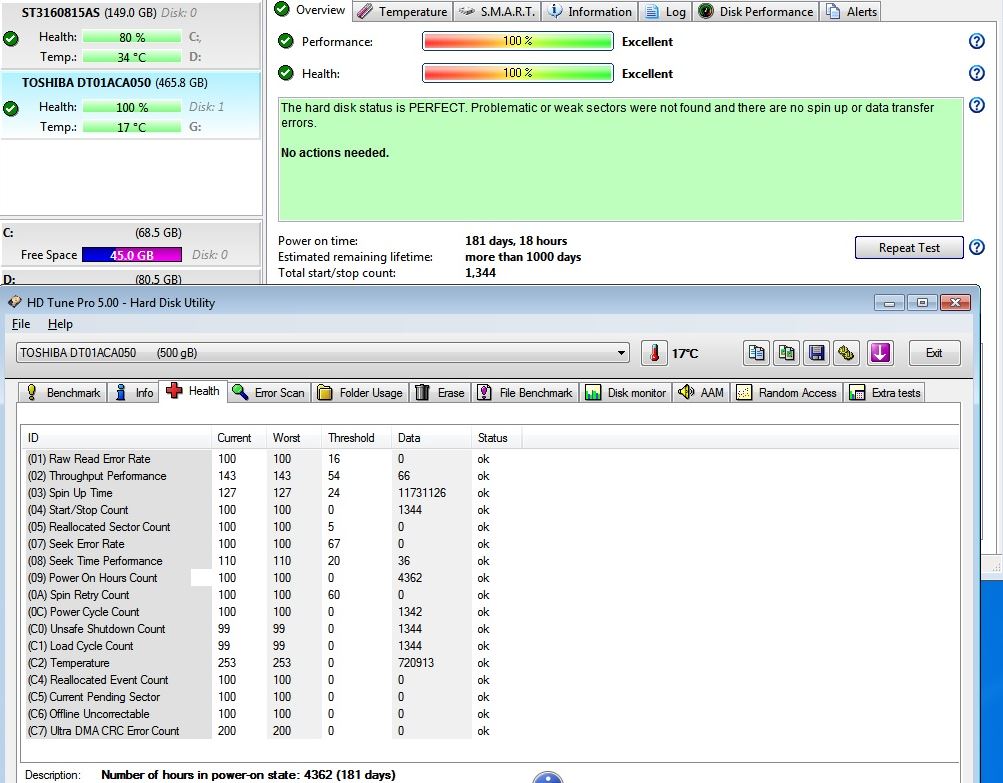Click the Status column header
This screenshot has width=1003, height=783.
tap(497, 438)
